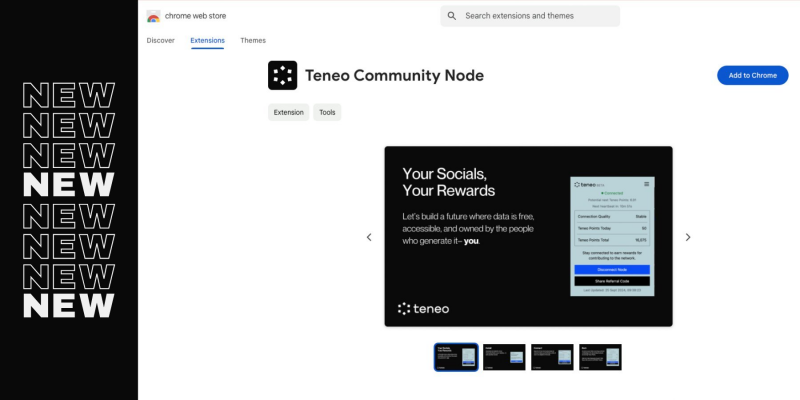Select the Extensions tab
800x400 pixels.
(x=207, y=40)
